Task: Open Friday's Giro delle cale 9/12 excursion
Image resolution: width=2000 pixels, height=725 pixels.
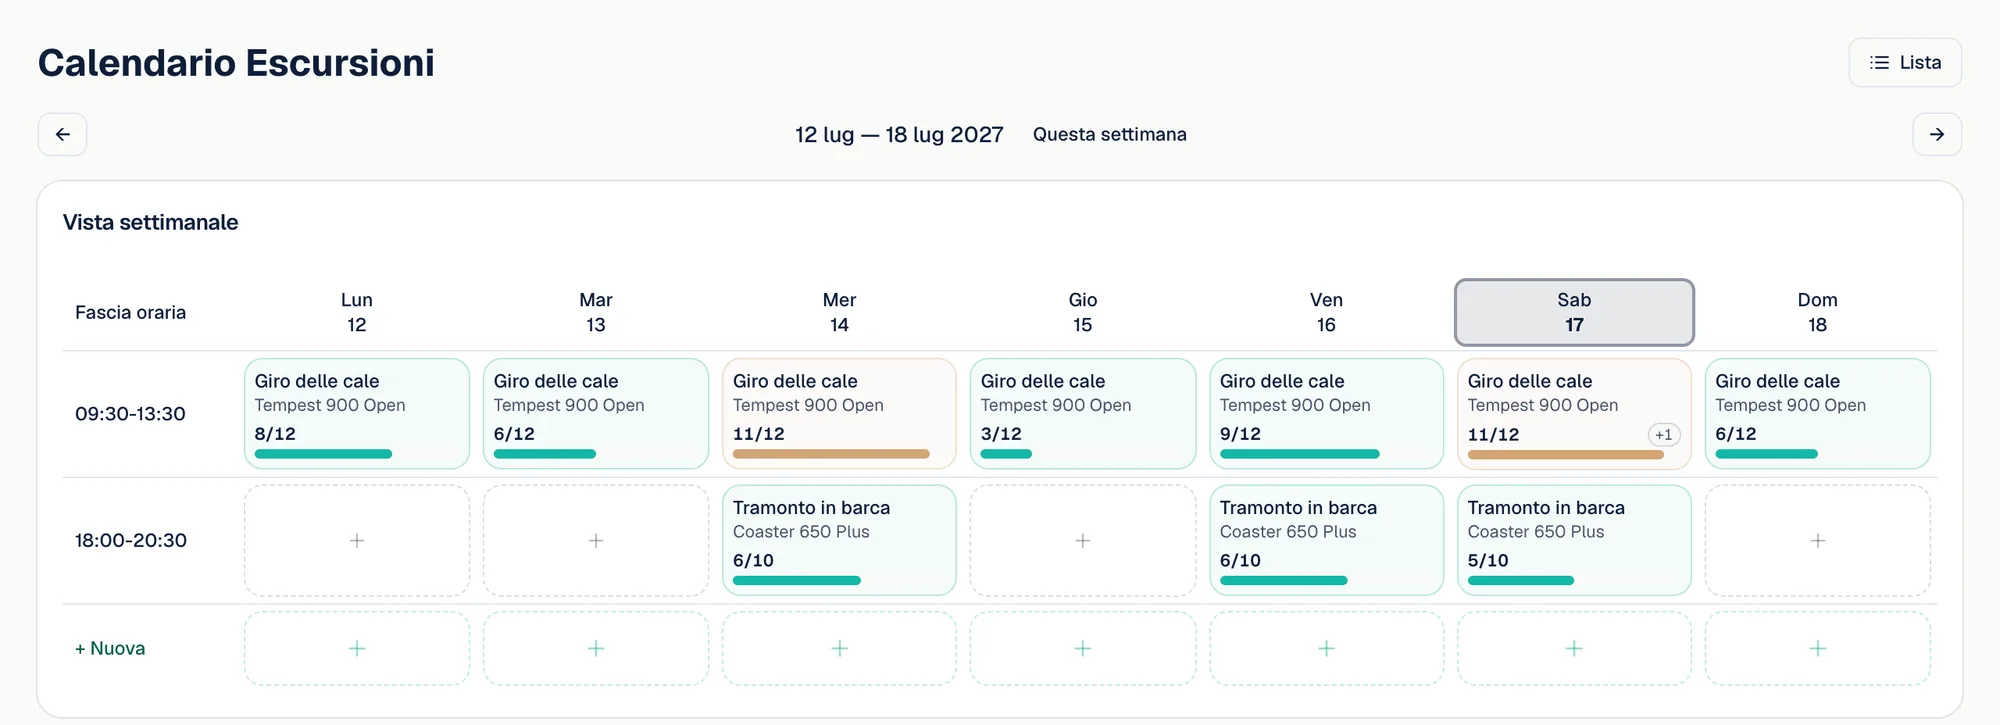Action: coord(1326,413)
